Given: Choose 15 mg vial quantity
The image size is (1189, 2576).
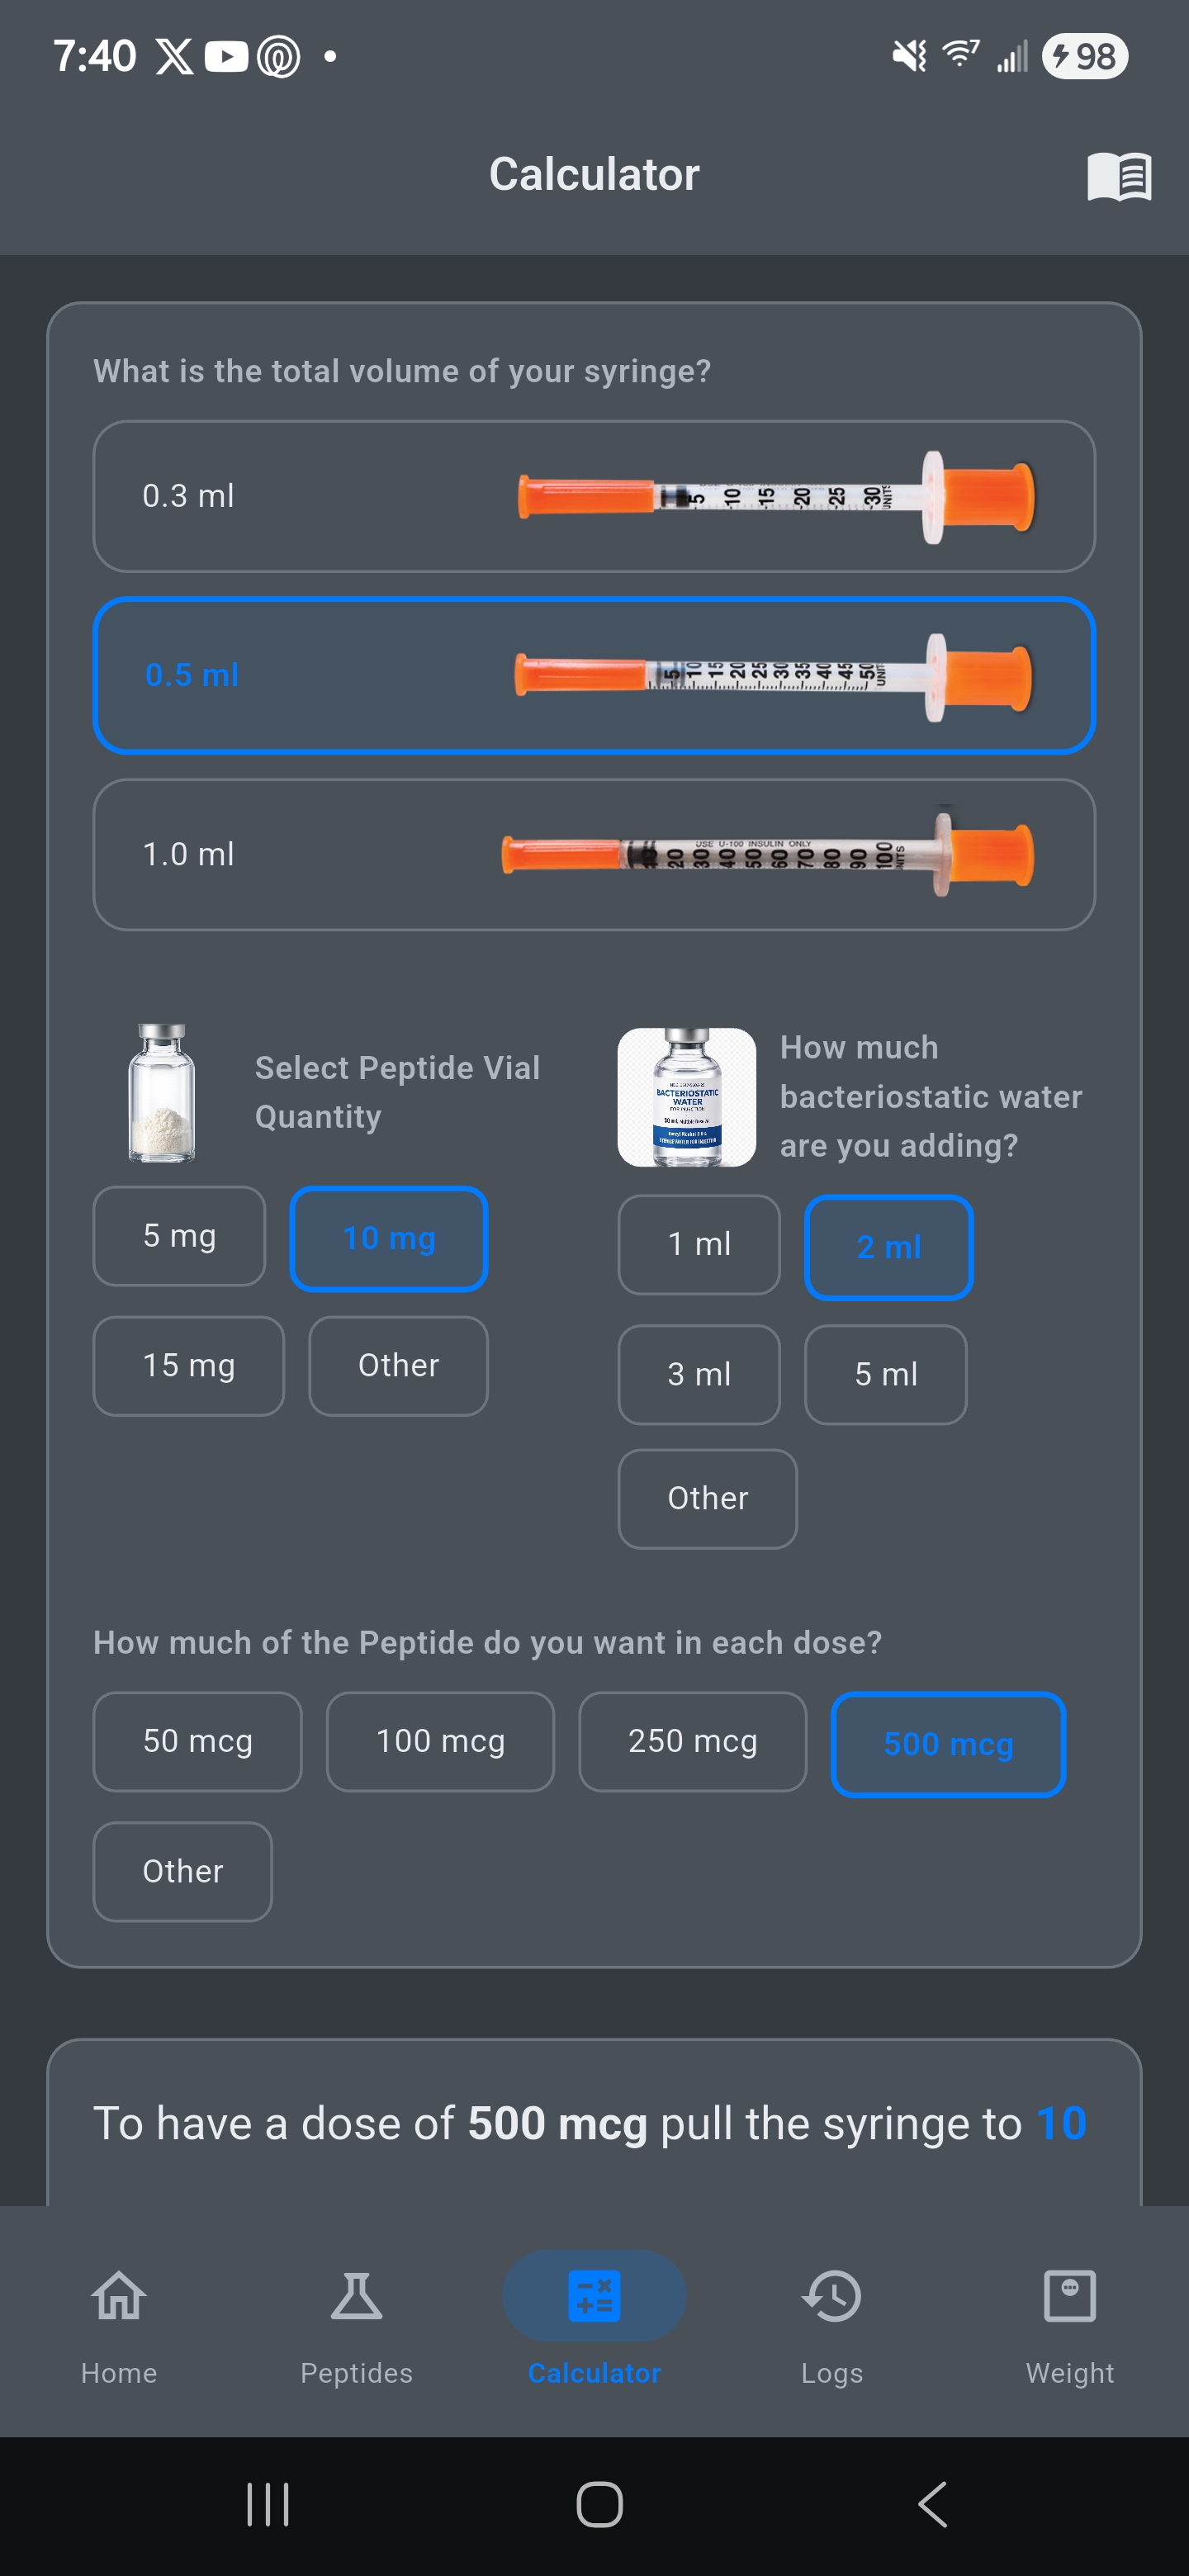Looking at the screenshot, I should click(x=188, y=1365).
